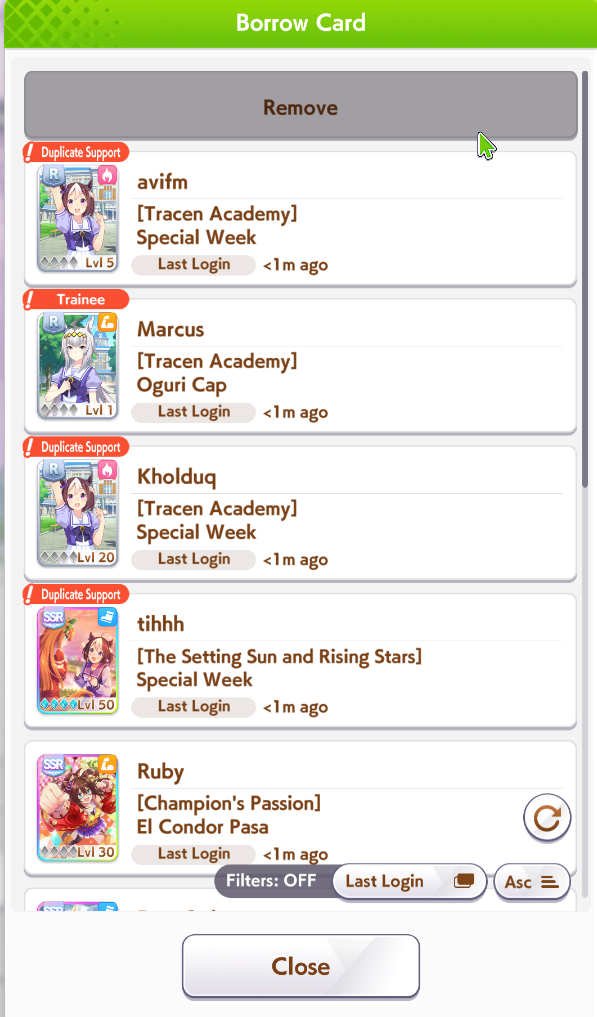Screen dimensions: 597x1017
Task: Open the Last Login sort dropdown
Action: (x=409, y=881)
